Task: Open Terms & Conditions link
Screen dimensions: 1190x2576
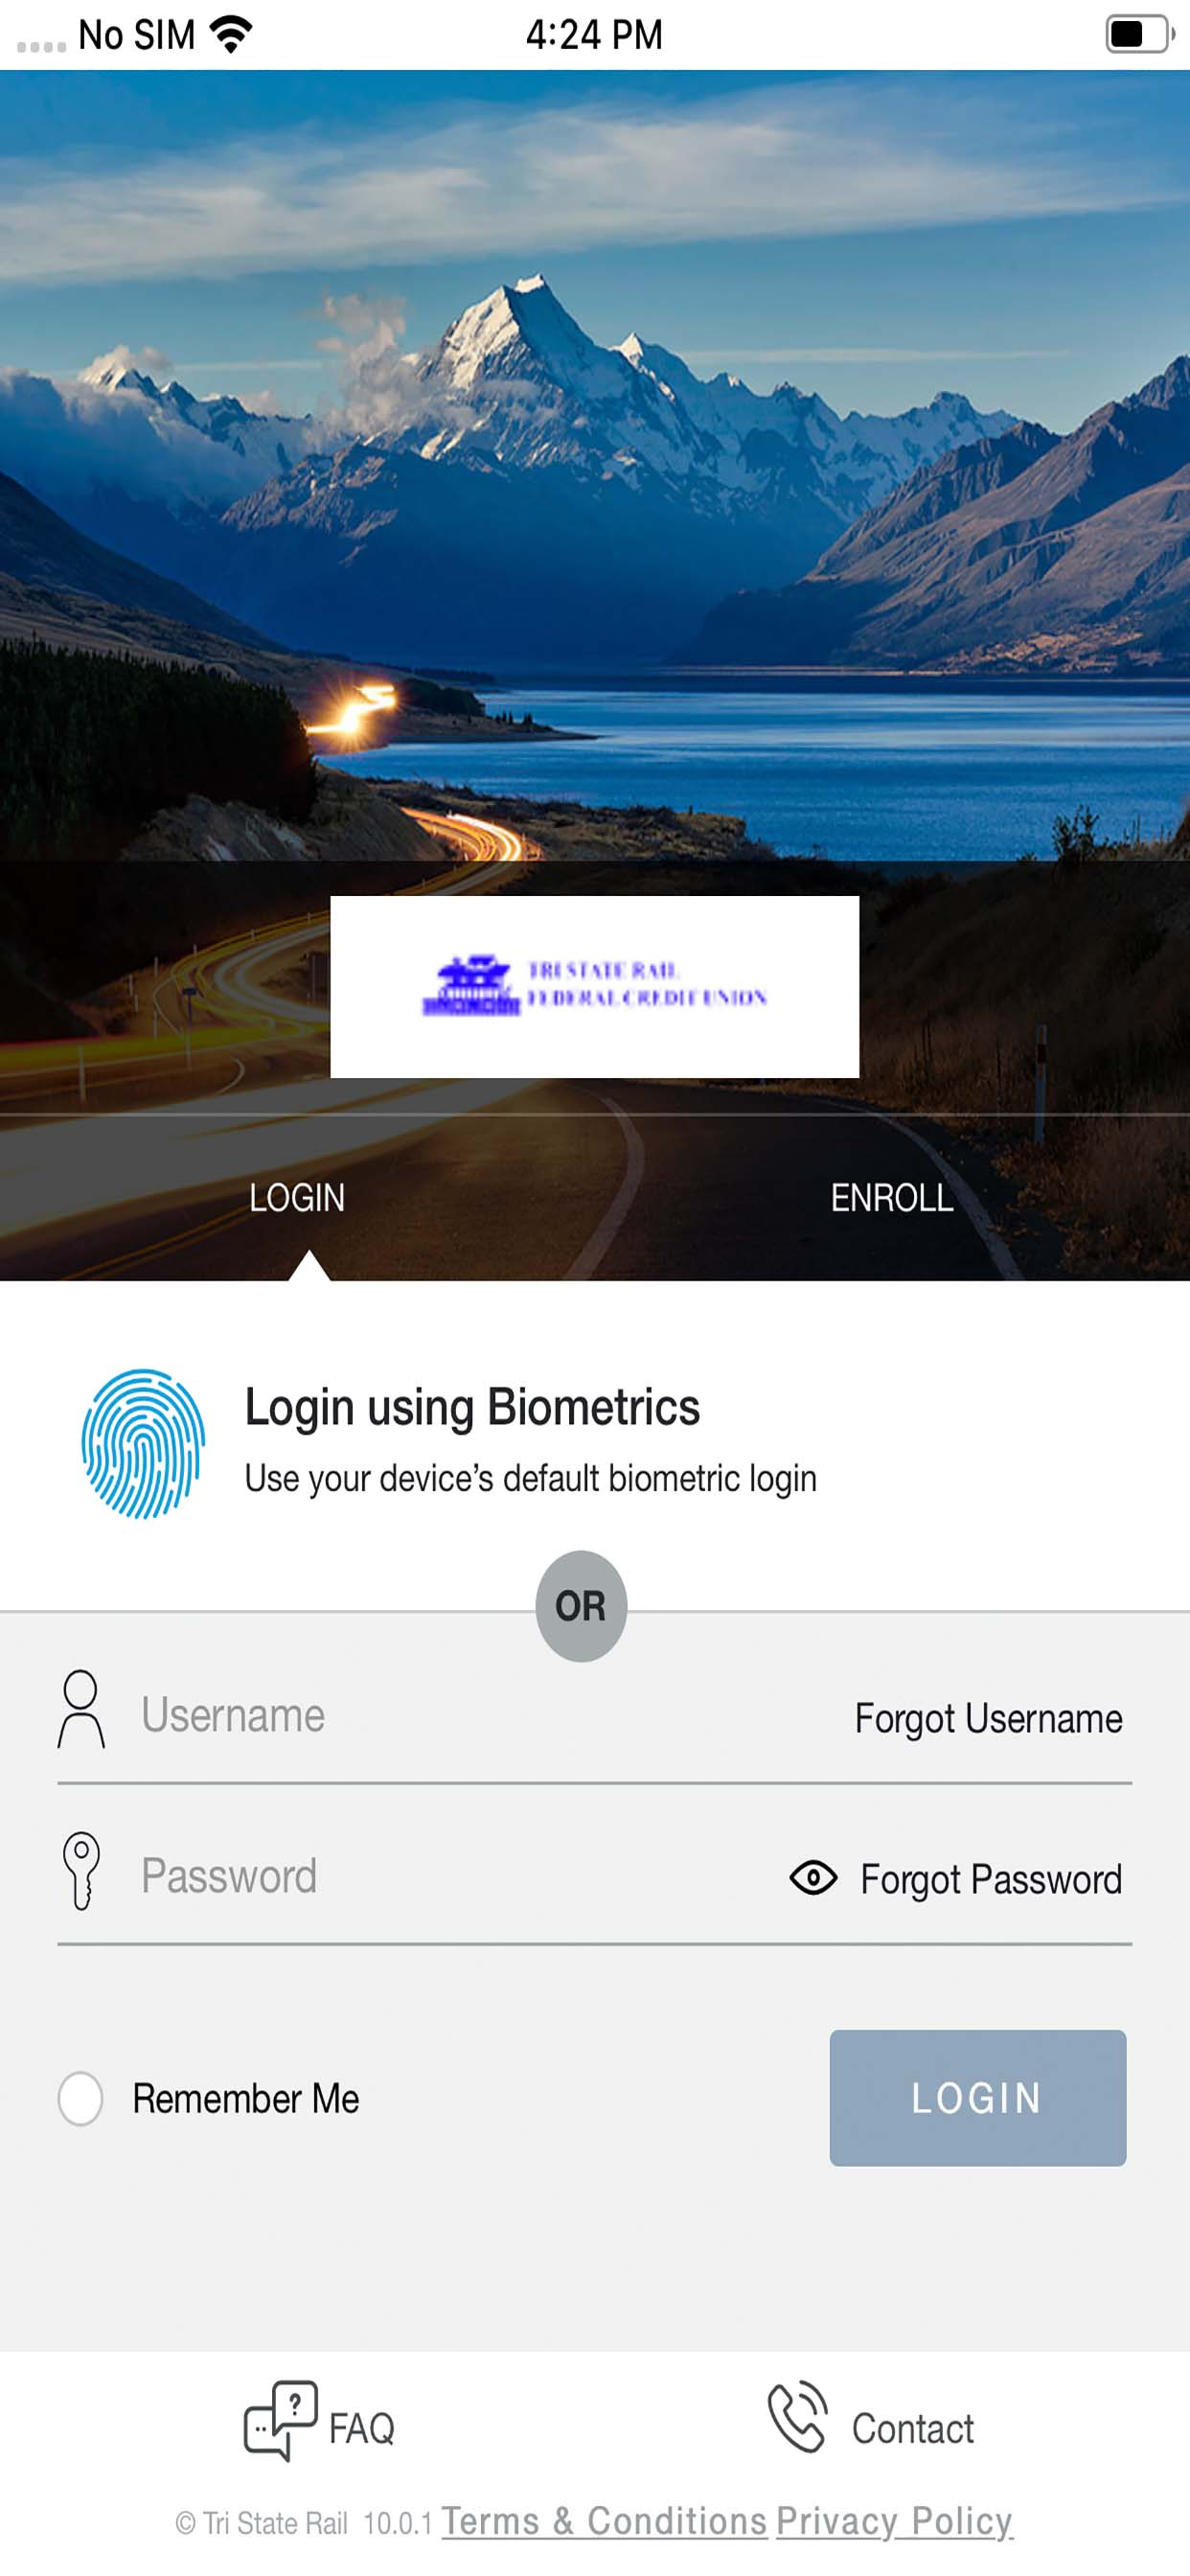Action: coord(604,2521)
